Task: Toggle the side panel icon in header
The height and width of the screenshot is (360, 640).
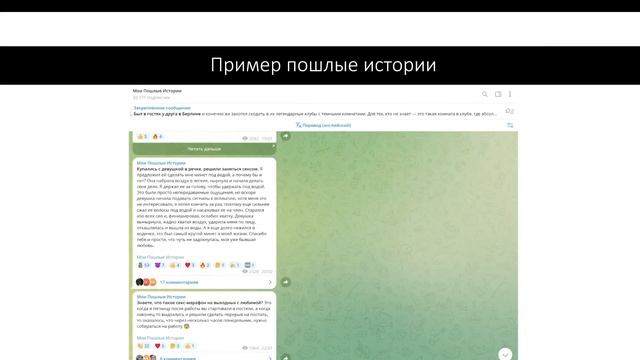Action: click(498, 94)
